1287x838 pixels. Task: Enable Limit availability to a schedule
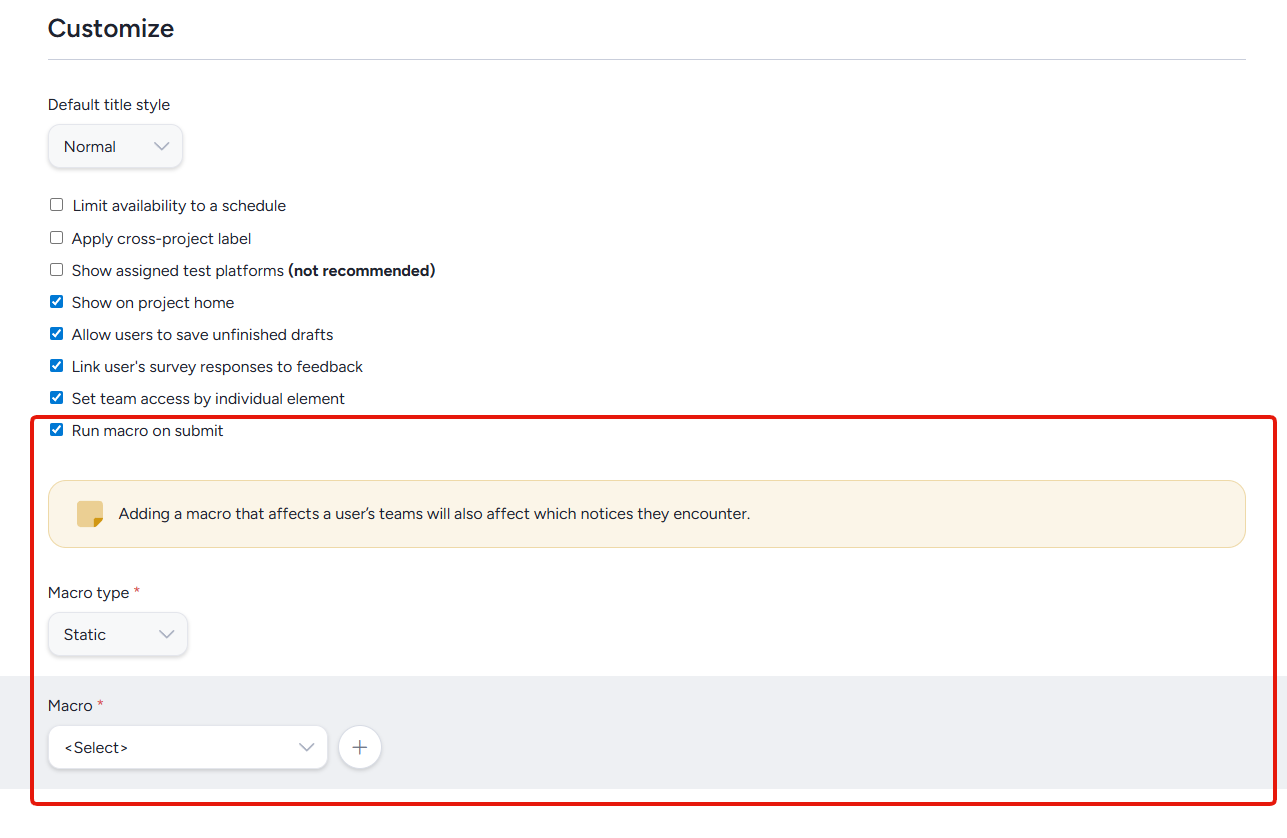57,205
